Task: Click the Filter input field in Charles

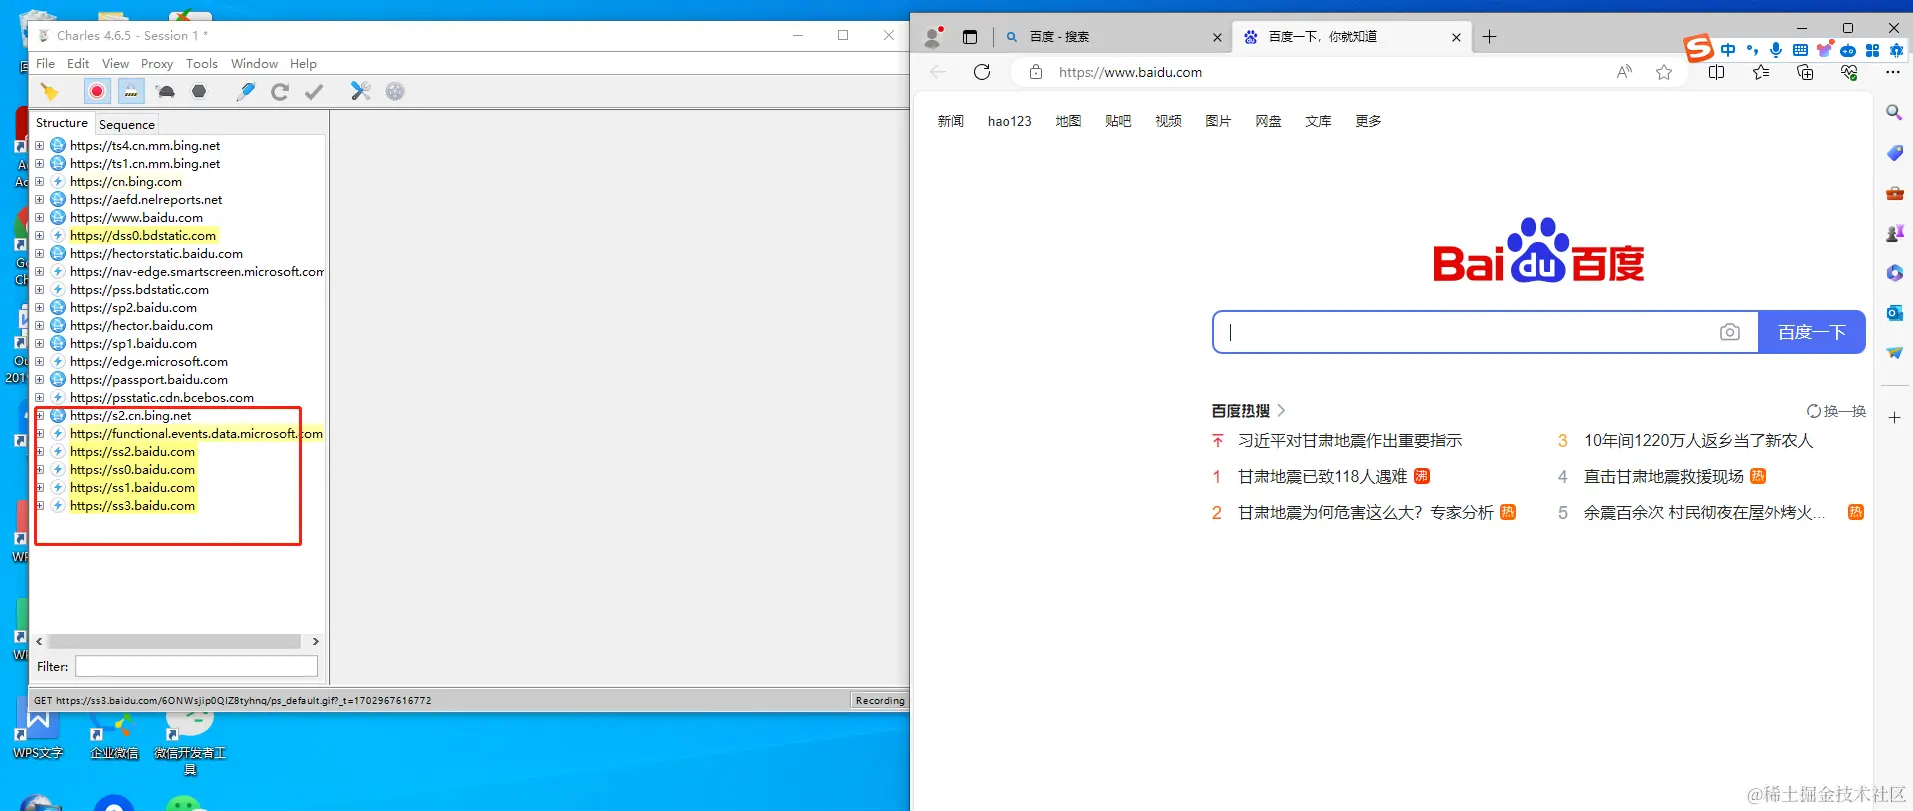Action: [196, 666]
